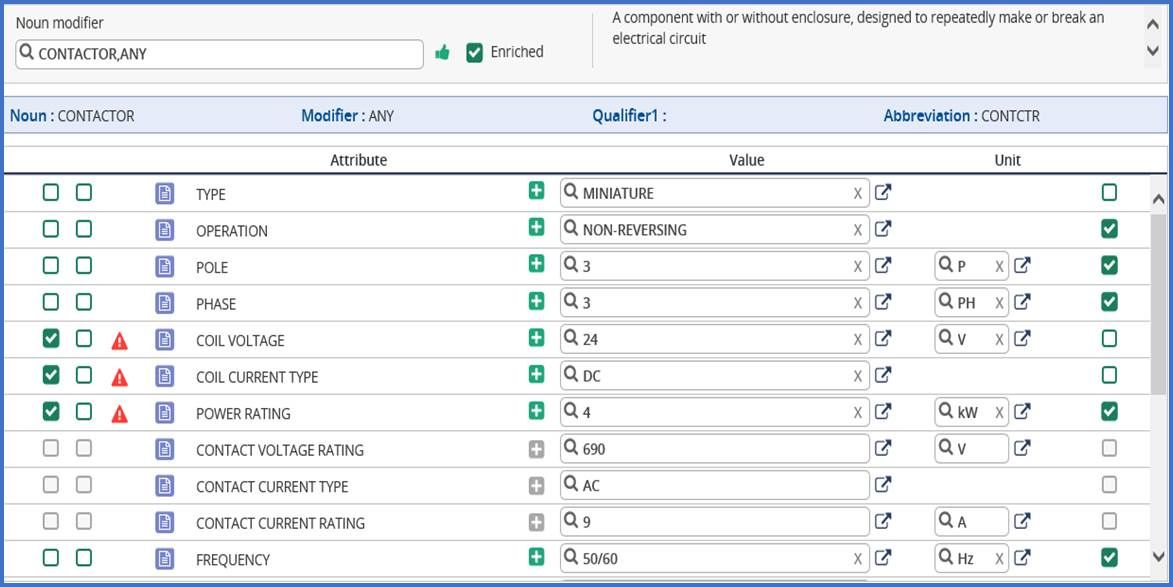The width and height of the screenshot is (1173, 587).
Task: Open external link icon beside kW unit
Action: point(1022,411)
